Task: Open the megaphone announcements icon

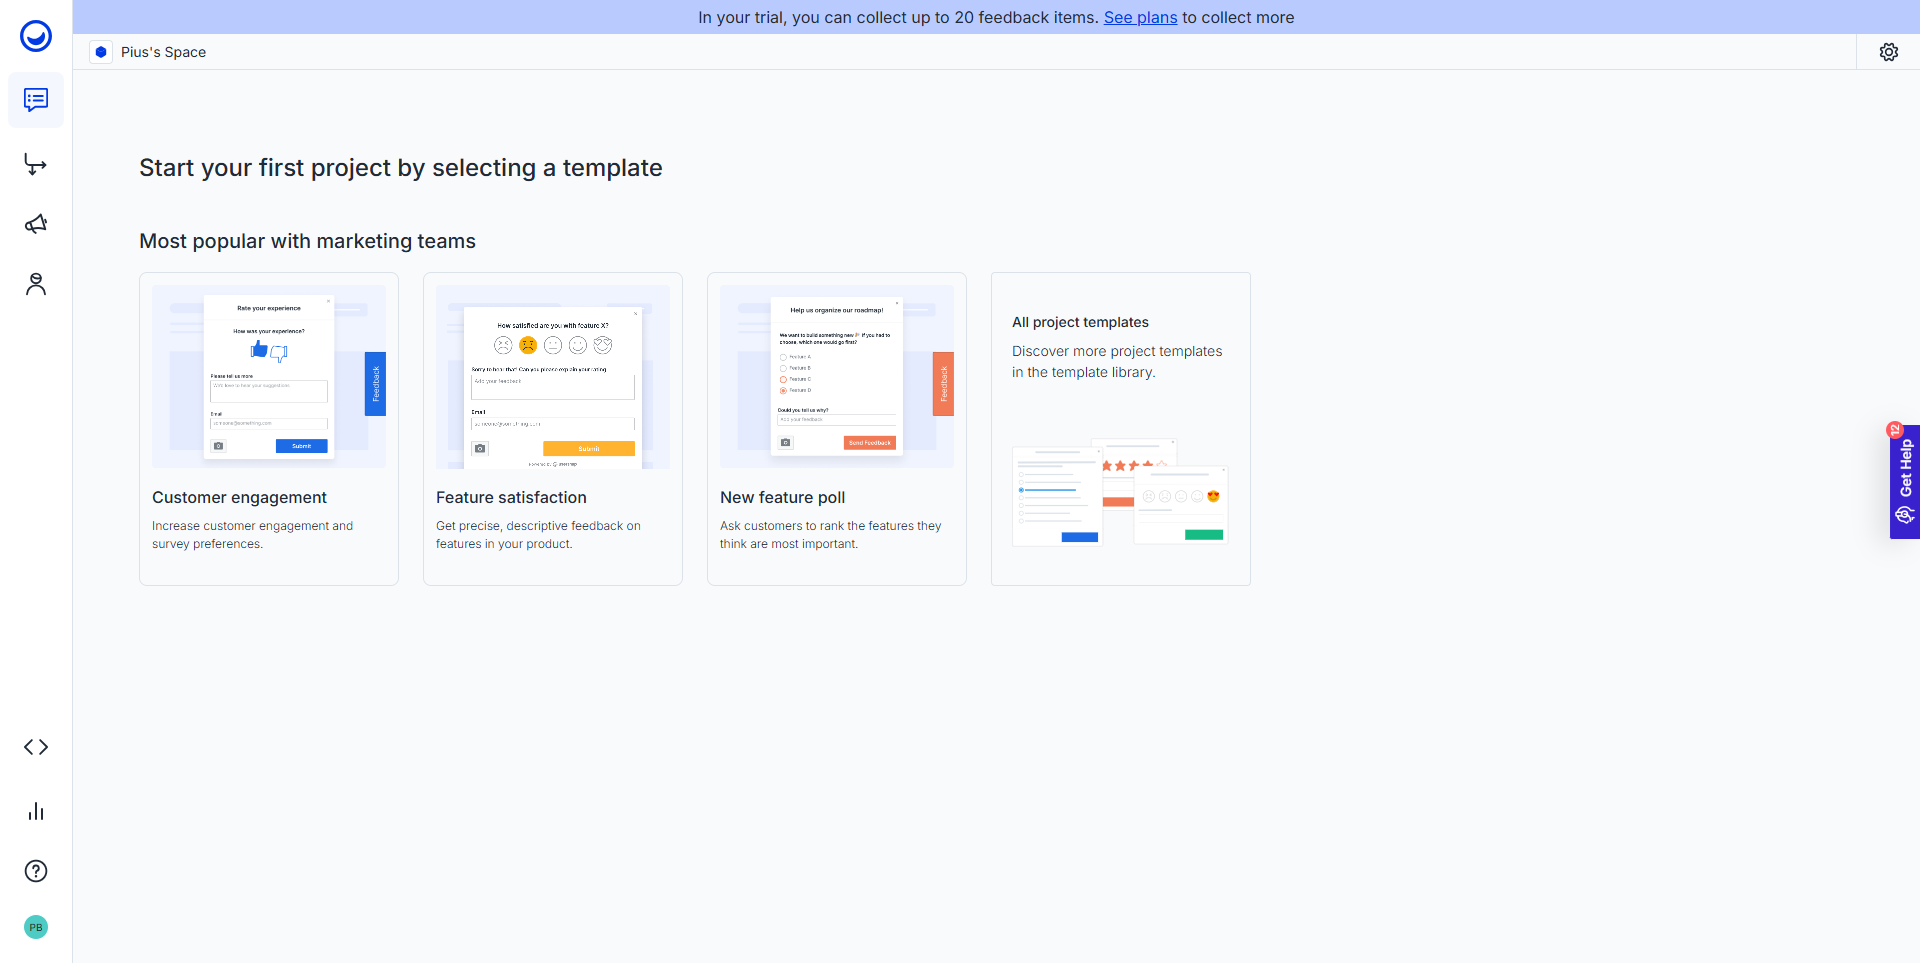Action: point(36,224)
